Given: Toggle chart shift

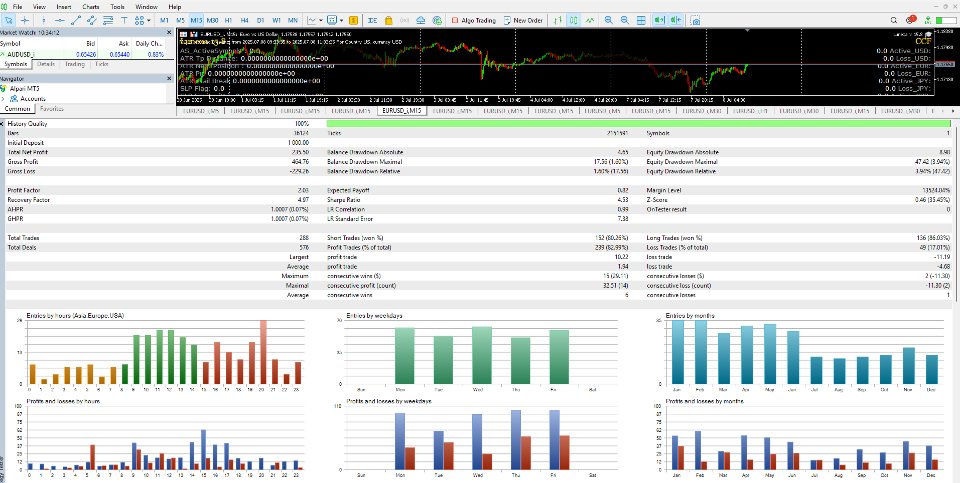Looking at the screenshot, I should click(x=675, y=20).
